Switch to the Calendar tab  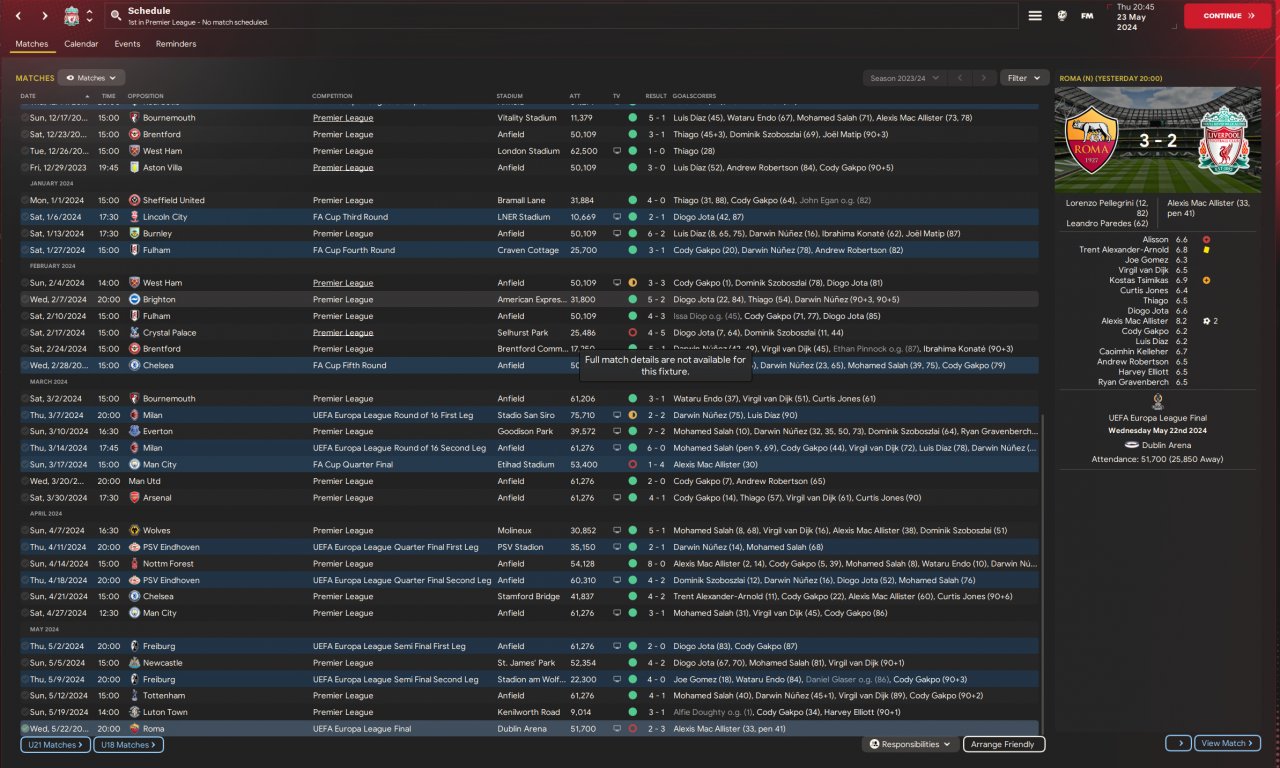coord(81,44)
